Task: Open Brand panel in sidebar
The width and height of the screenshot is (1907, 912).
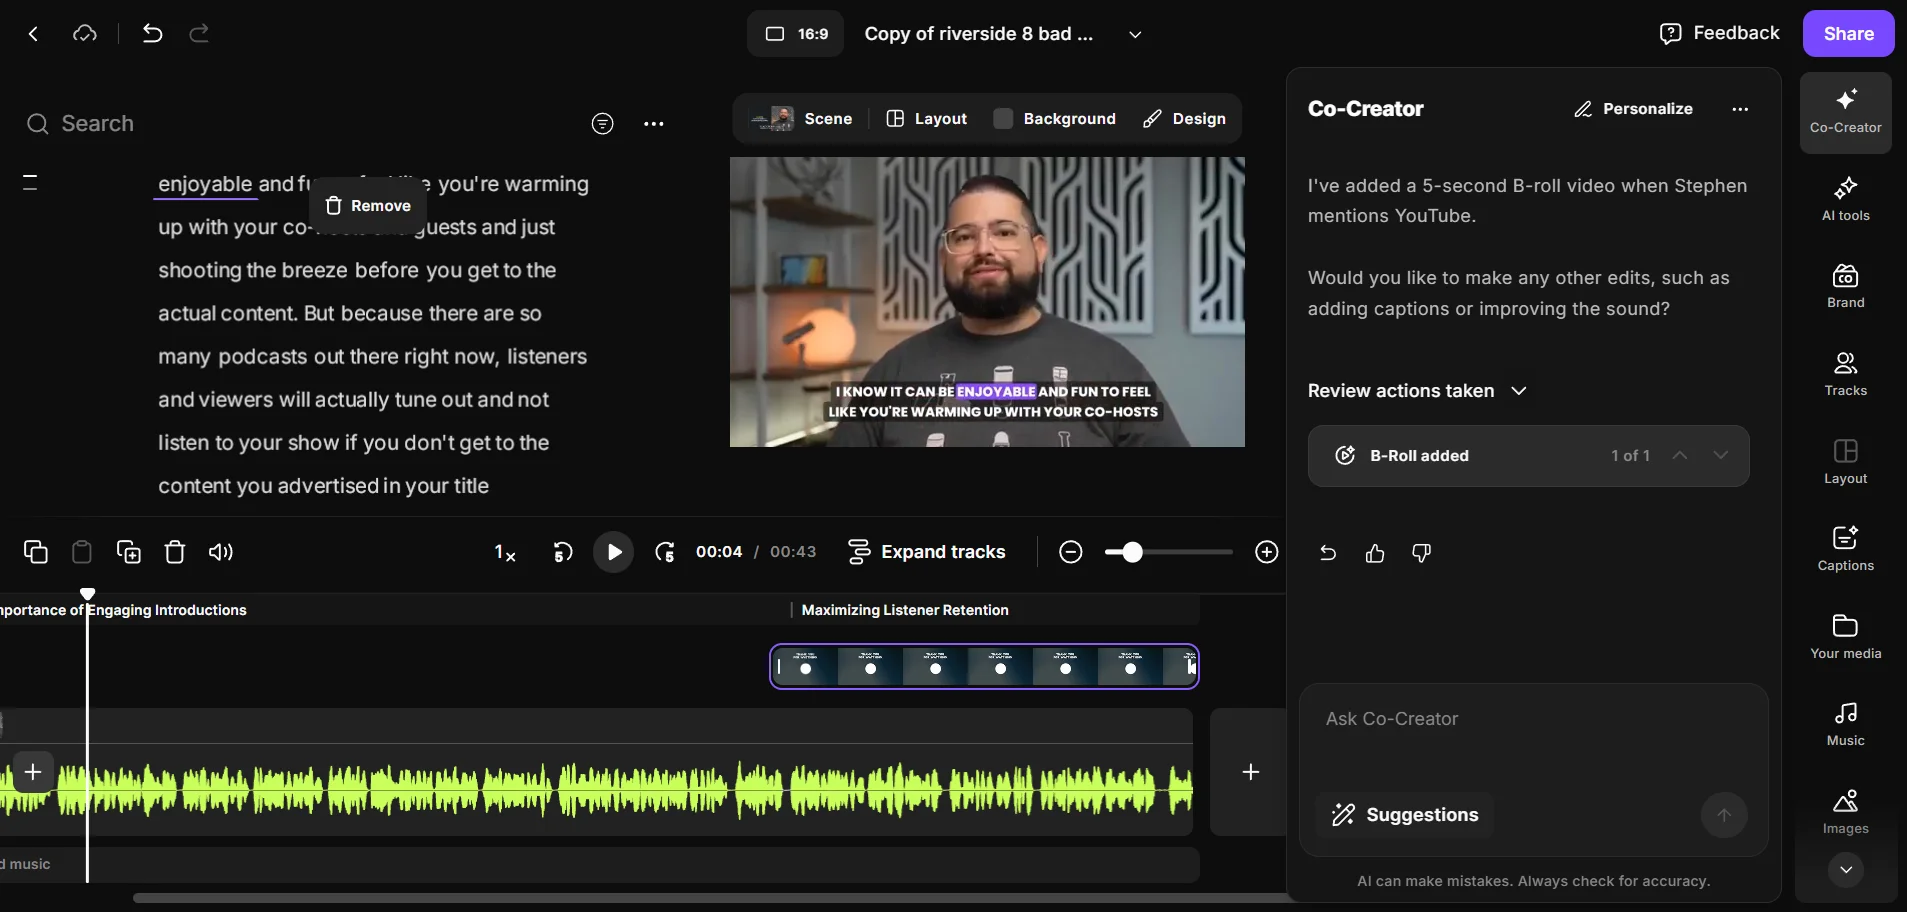Action: (x=1845, y=286)
